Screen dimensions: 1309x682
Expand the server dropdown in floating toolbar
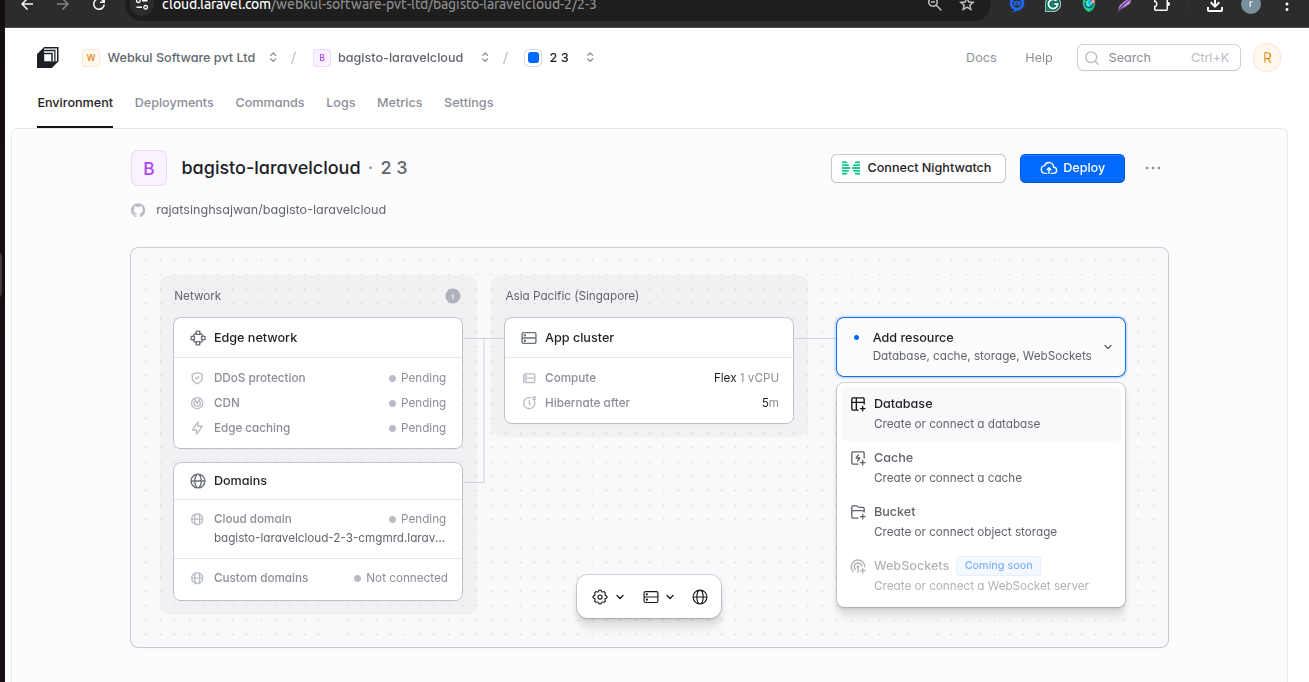point(659,597)
